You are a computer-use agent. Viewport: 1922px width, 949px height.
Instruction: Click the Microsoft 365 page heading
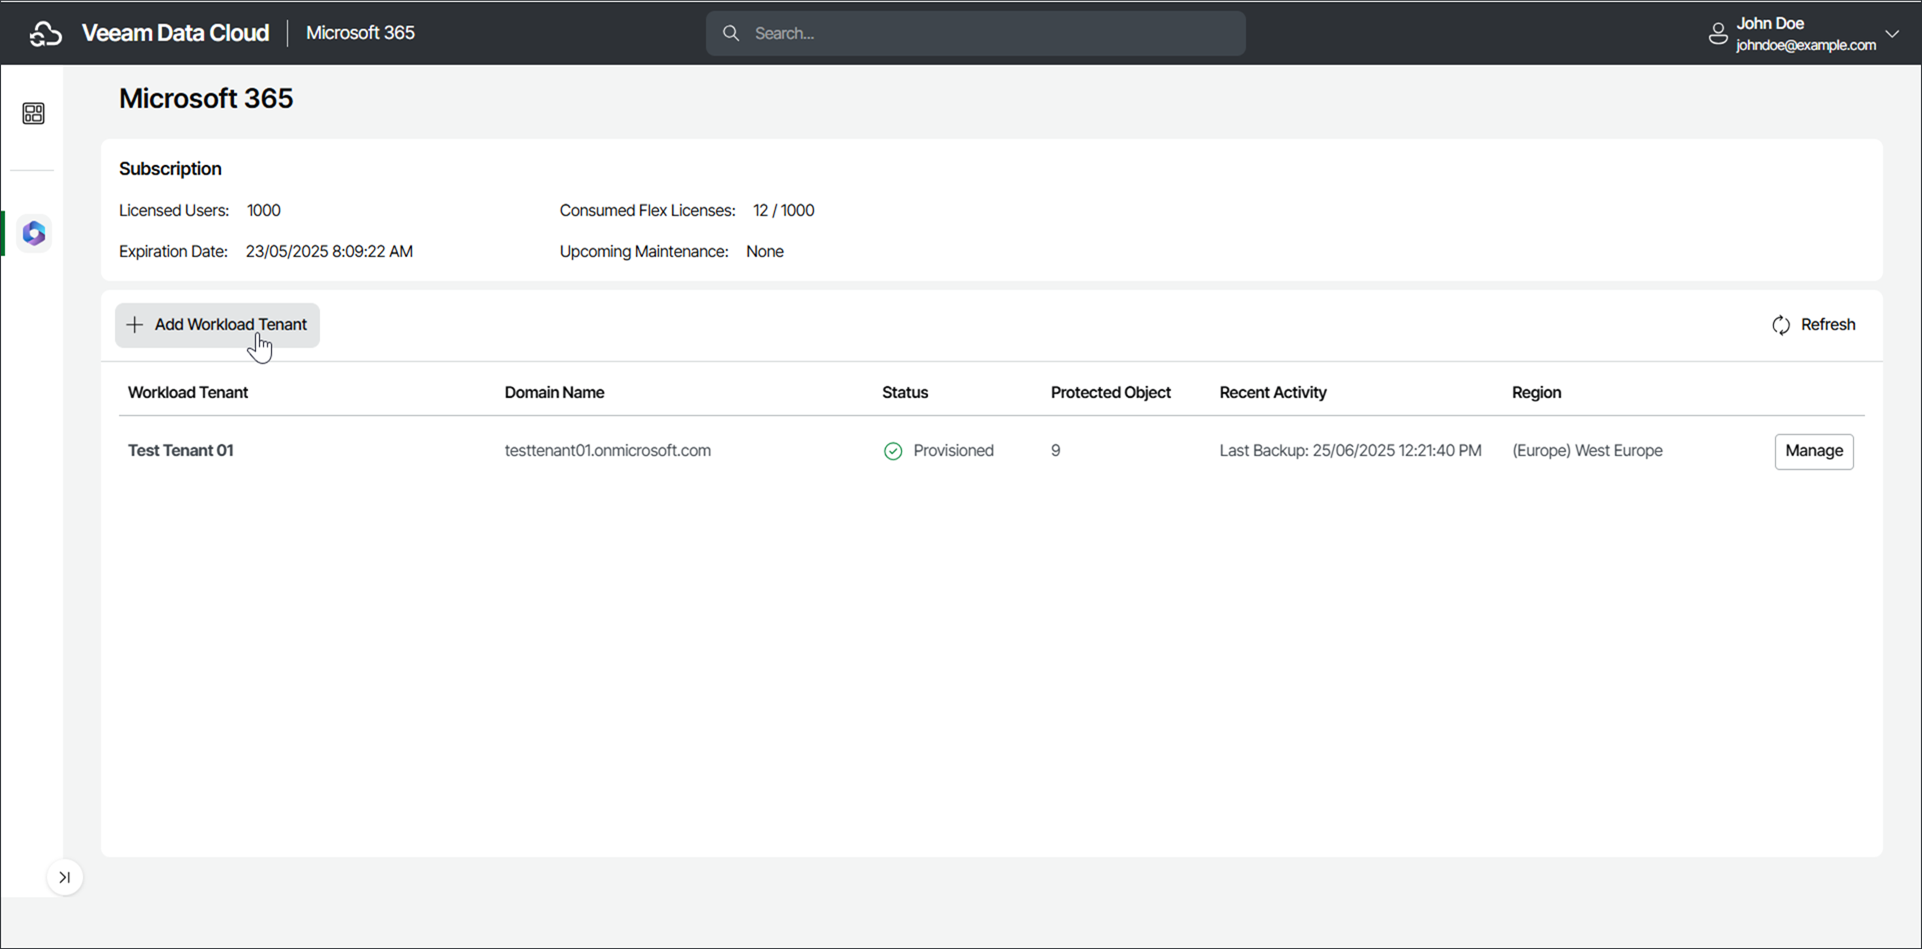click(206, 98)
